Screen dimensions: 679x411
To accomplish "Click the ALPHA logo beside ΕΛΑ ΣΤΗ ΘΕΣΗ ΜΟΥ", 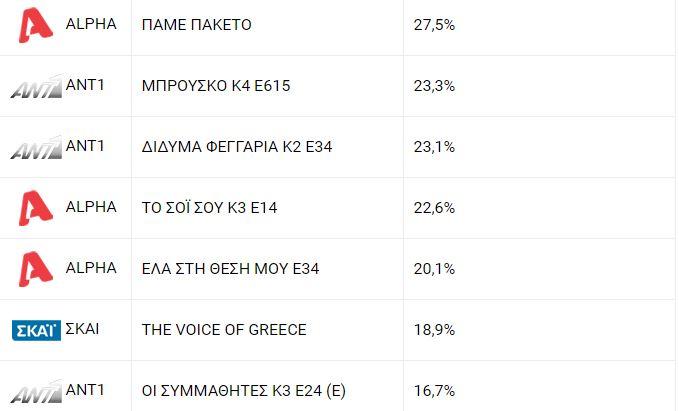I will 35,269.
